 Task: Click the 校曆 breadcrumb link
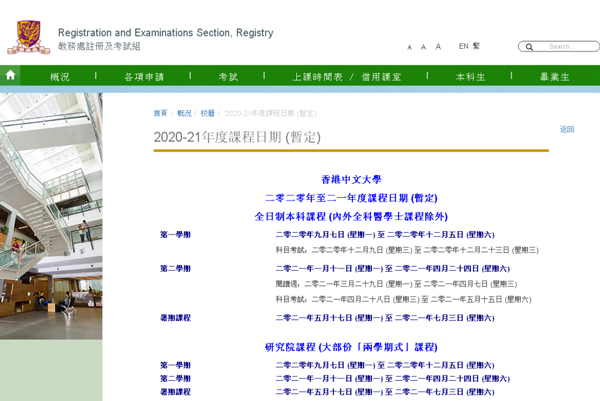pos(207,113)
